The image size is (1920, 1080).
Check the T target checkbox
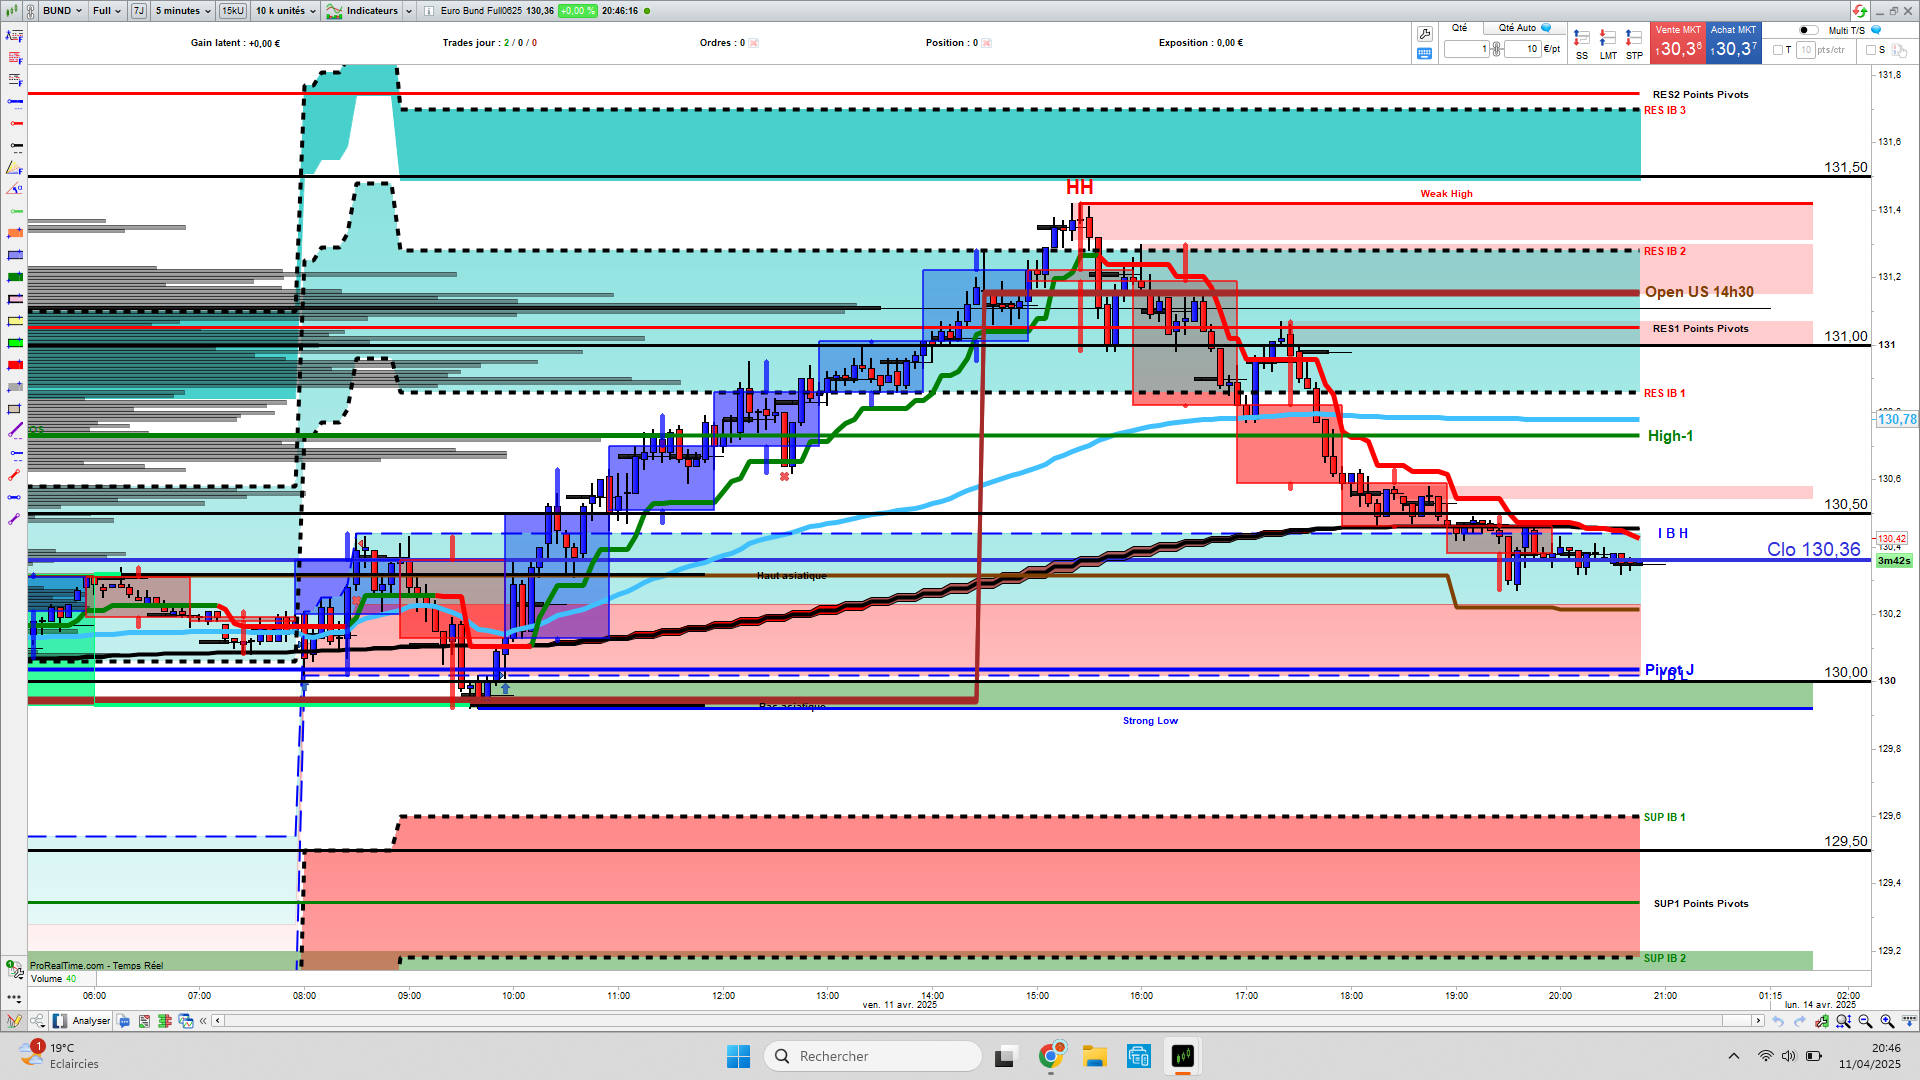point(1778,50)
